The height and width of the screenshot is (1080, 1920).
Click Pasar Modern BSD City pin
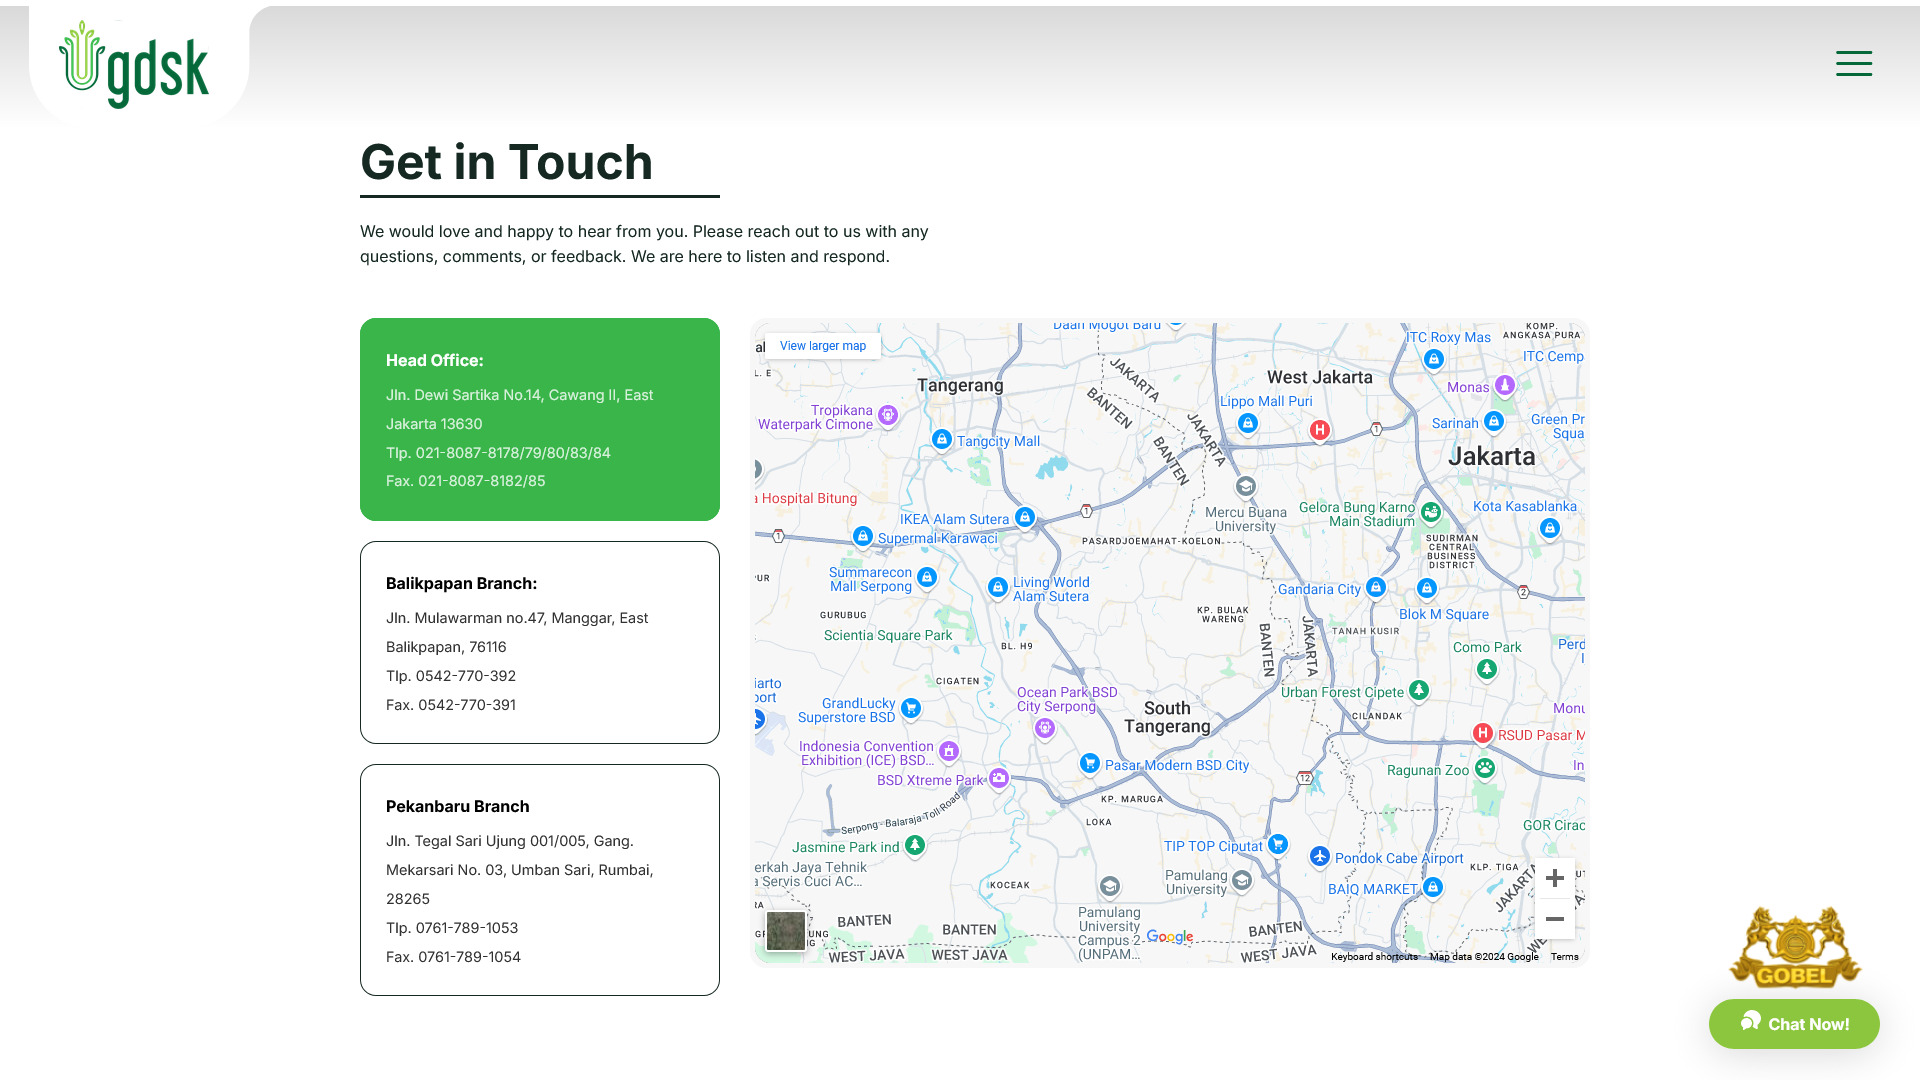[x=1089, y=763]
